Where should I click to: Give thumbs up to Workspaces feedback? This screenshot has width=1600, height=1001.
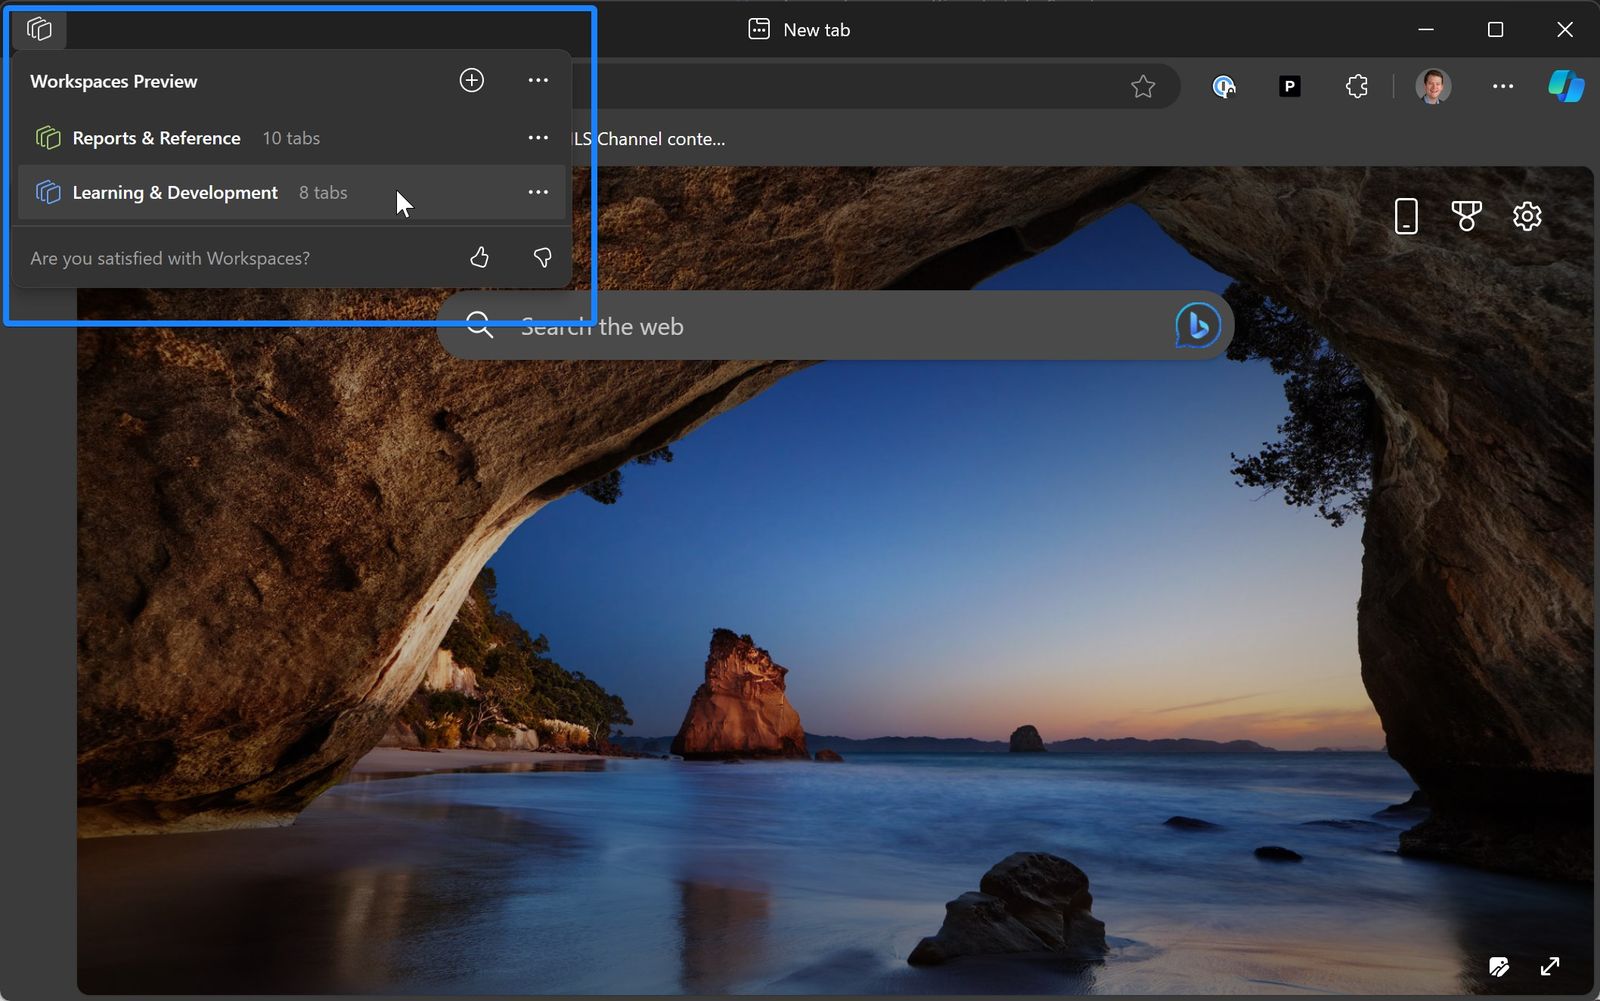point(479,257)
